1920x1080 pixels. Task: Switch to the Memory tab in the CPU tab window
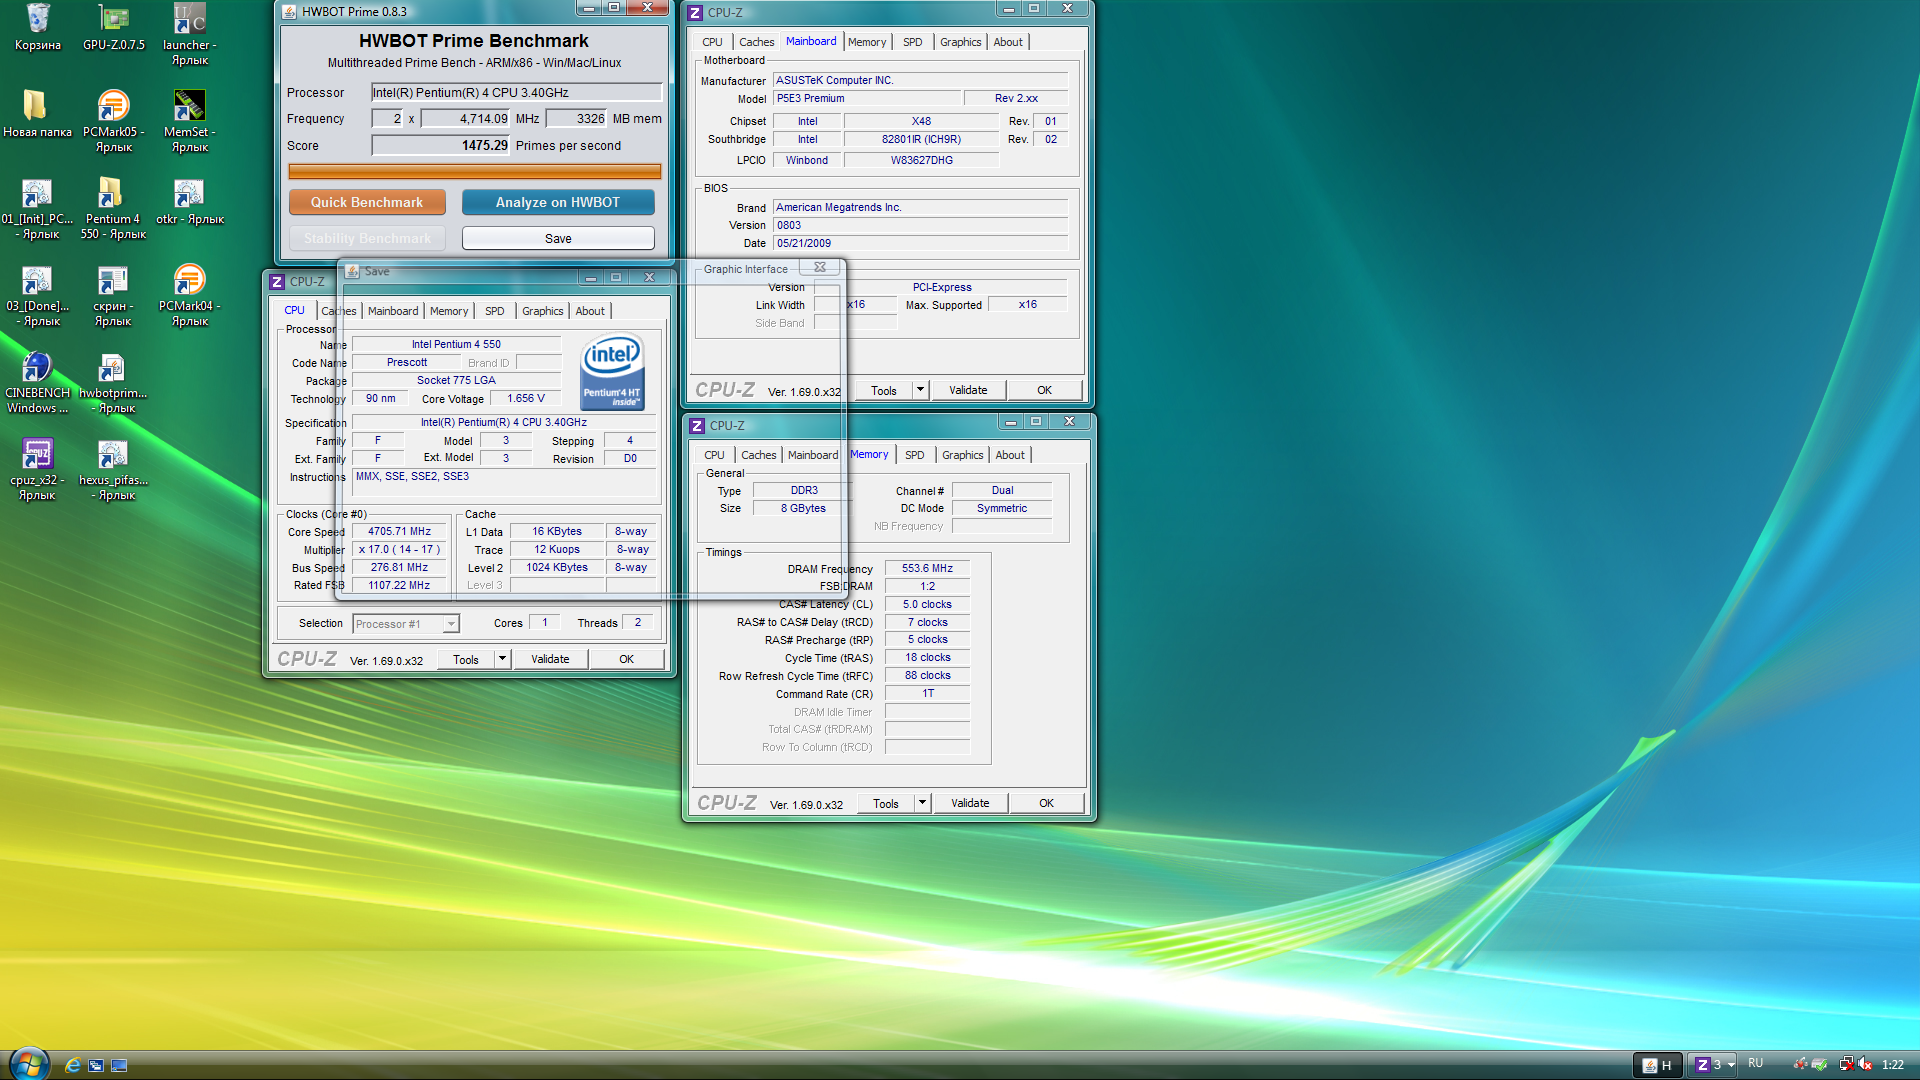pyautogui.click(x=449, y=311)
